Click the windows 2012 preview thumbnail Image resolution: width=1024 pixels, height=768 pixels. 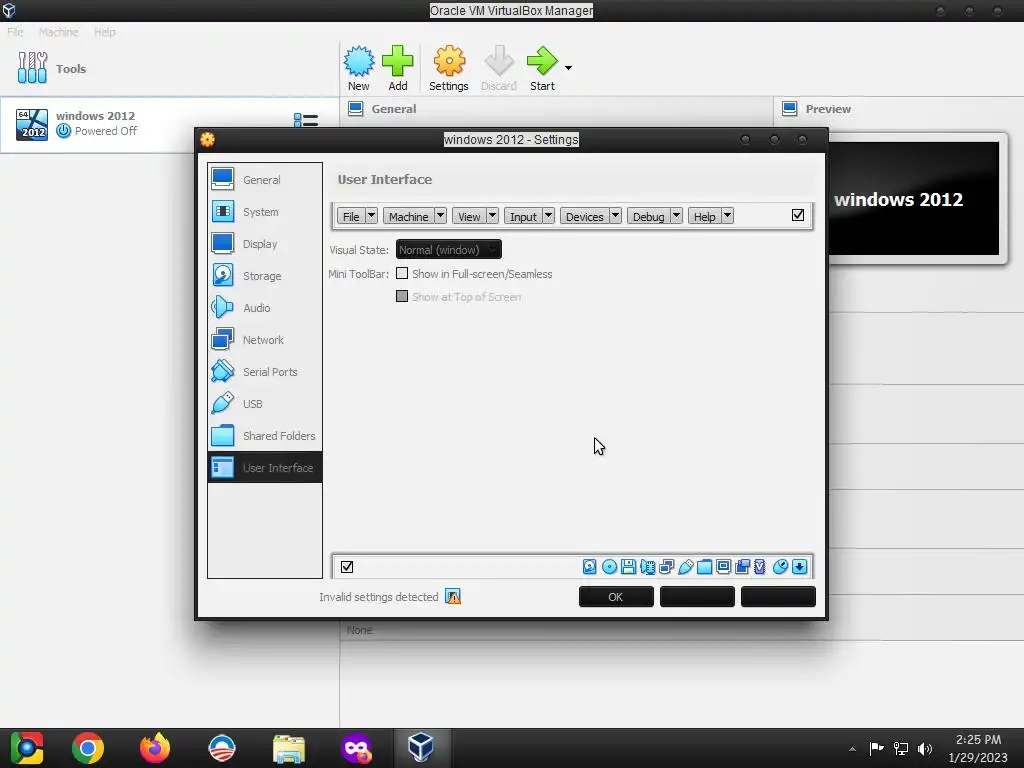[914, 199]
